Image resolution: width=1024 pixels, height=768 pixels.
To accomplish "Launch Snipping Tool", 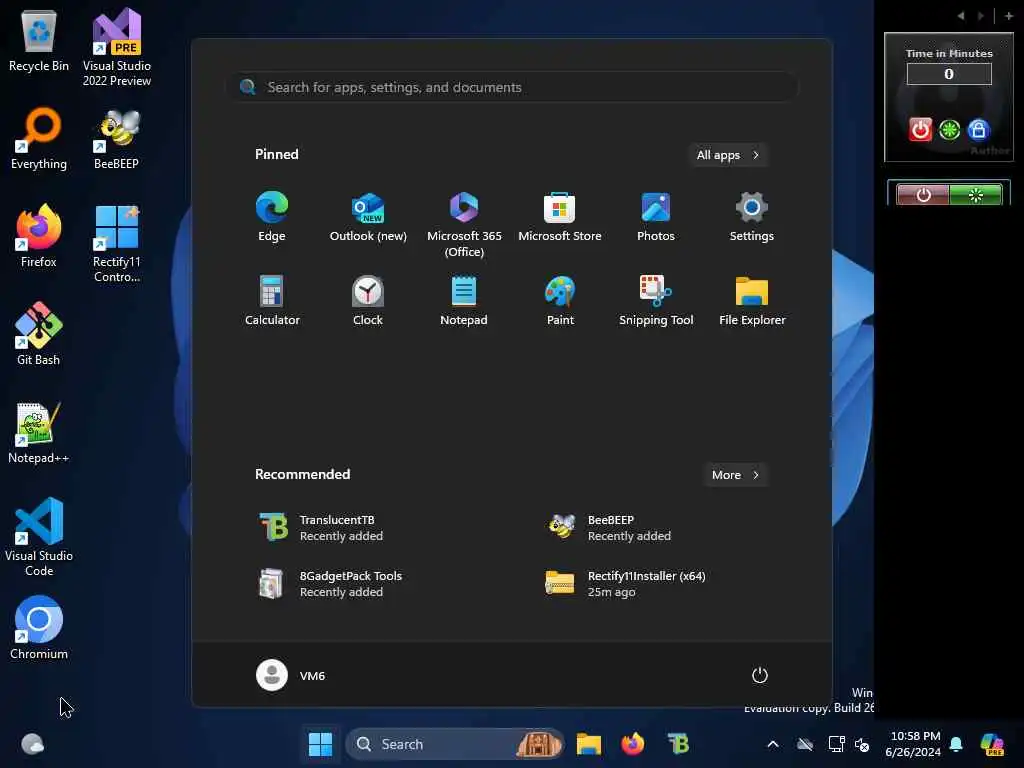I will click(656, 300).
